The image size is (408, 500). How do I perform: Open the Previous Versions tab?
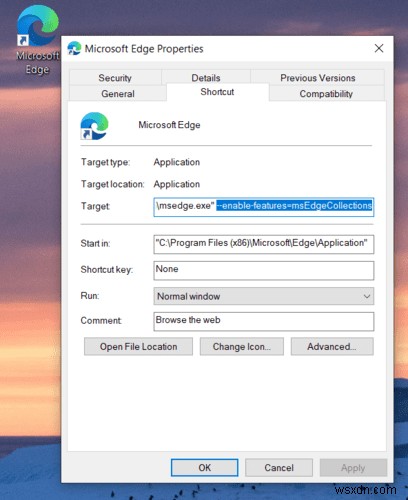pyautogui.click(x=317, y=78)
